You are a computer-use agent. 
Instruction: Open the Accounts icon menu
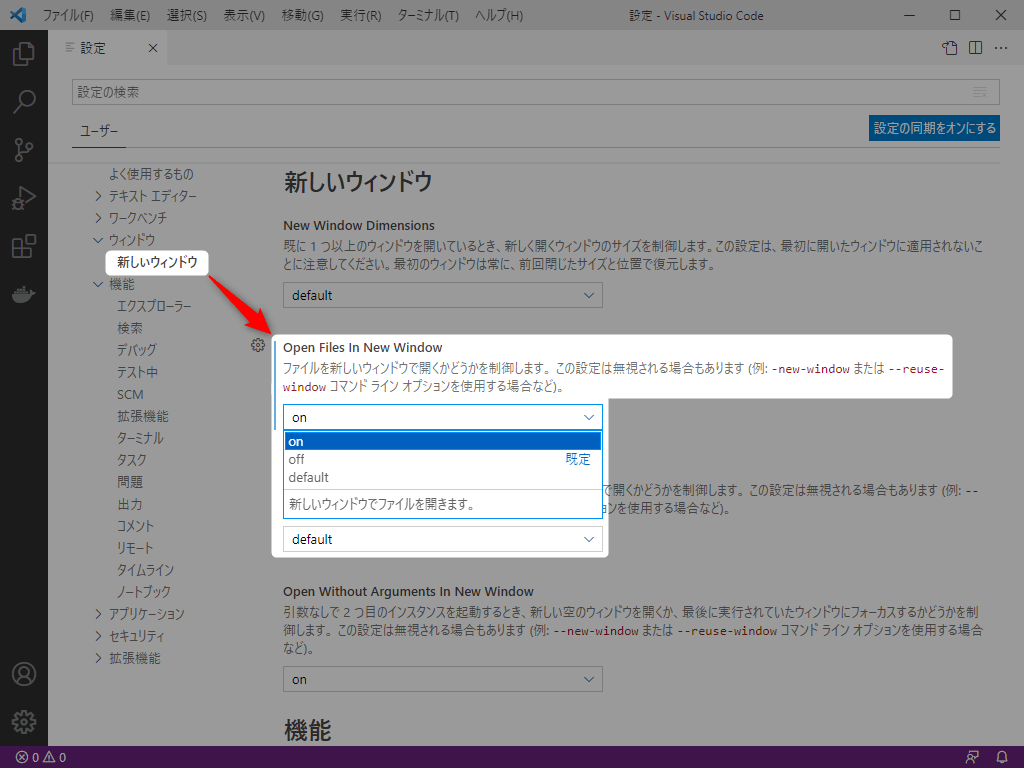(x=24, y=674)
